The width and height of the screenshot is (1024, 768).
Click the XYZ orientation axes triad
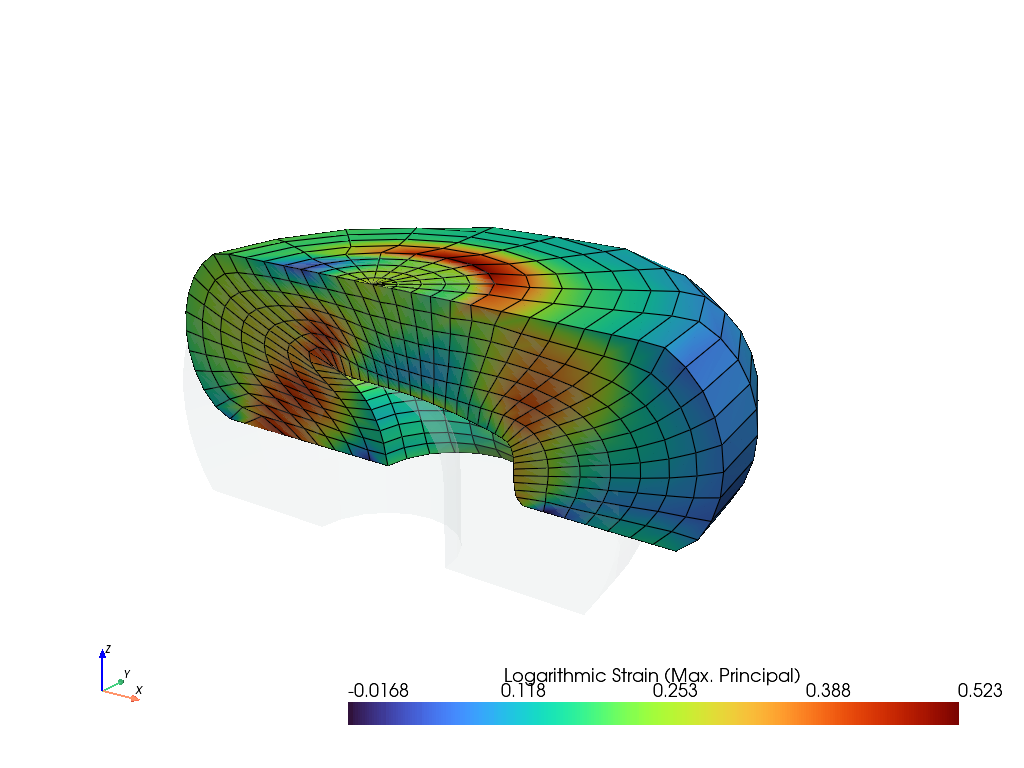[x=121, y=674]
